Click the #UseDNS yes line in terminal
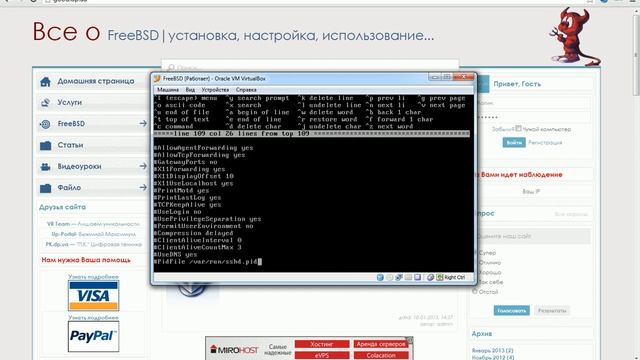Image resolution: width=640 pixels, height=360 pixels. point(176,254)
